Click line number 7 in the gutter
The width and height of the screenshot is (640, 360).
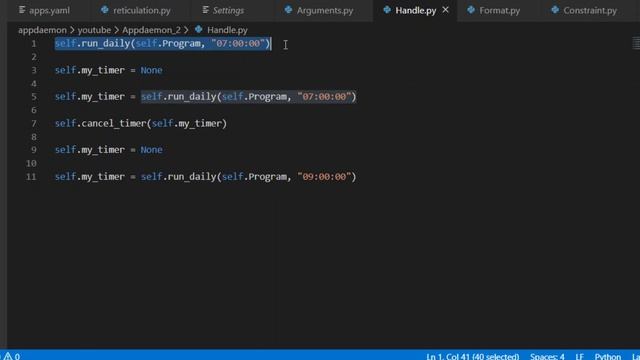(34, 123)
